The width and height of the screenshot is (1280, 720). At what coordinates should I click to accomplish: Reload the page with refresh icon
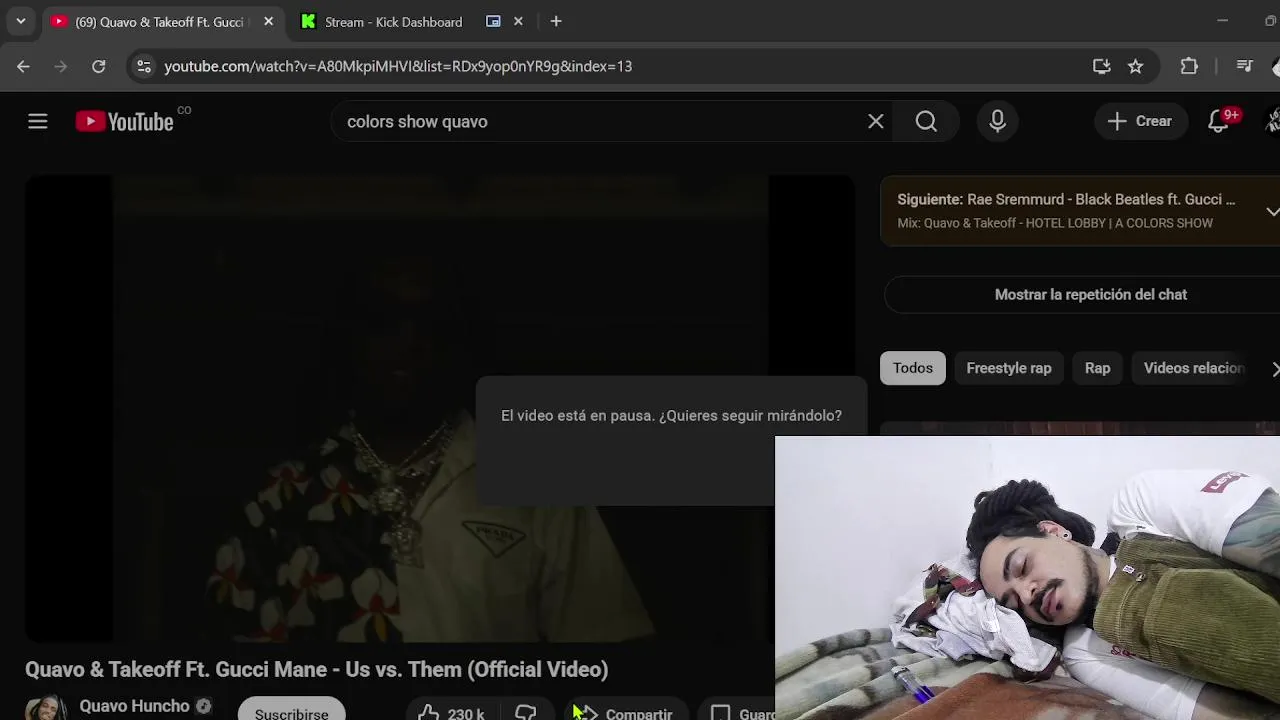click(x=98, y=66)
